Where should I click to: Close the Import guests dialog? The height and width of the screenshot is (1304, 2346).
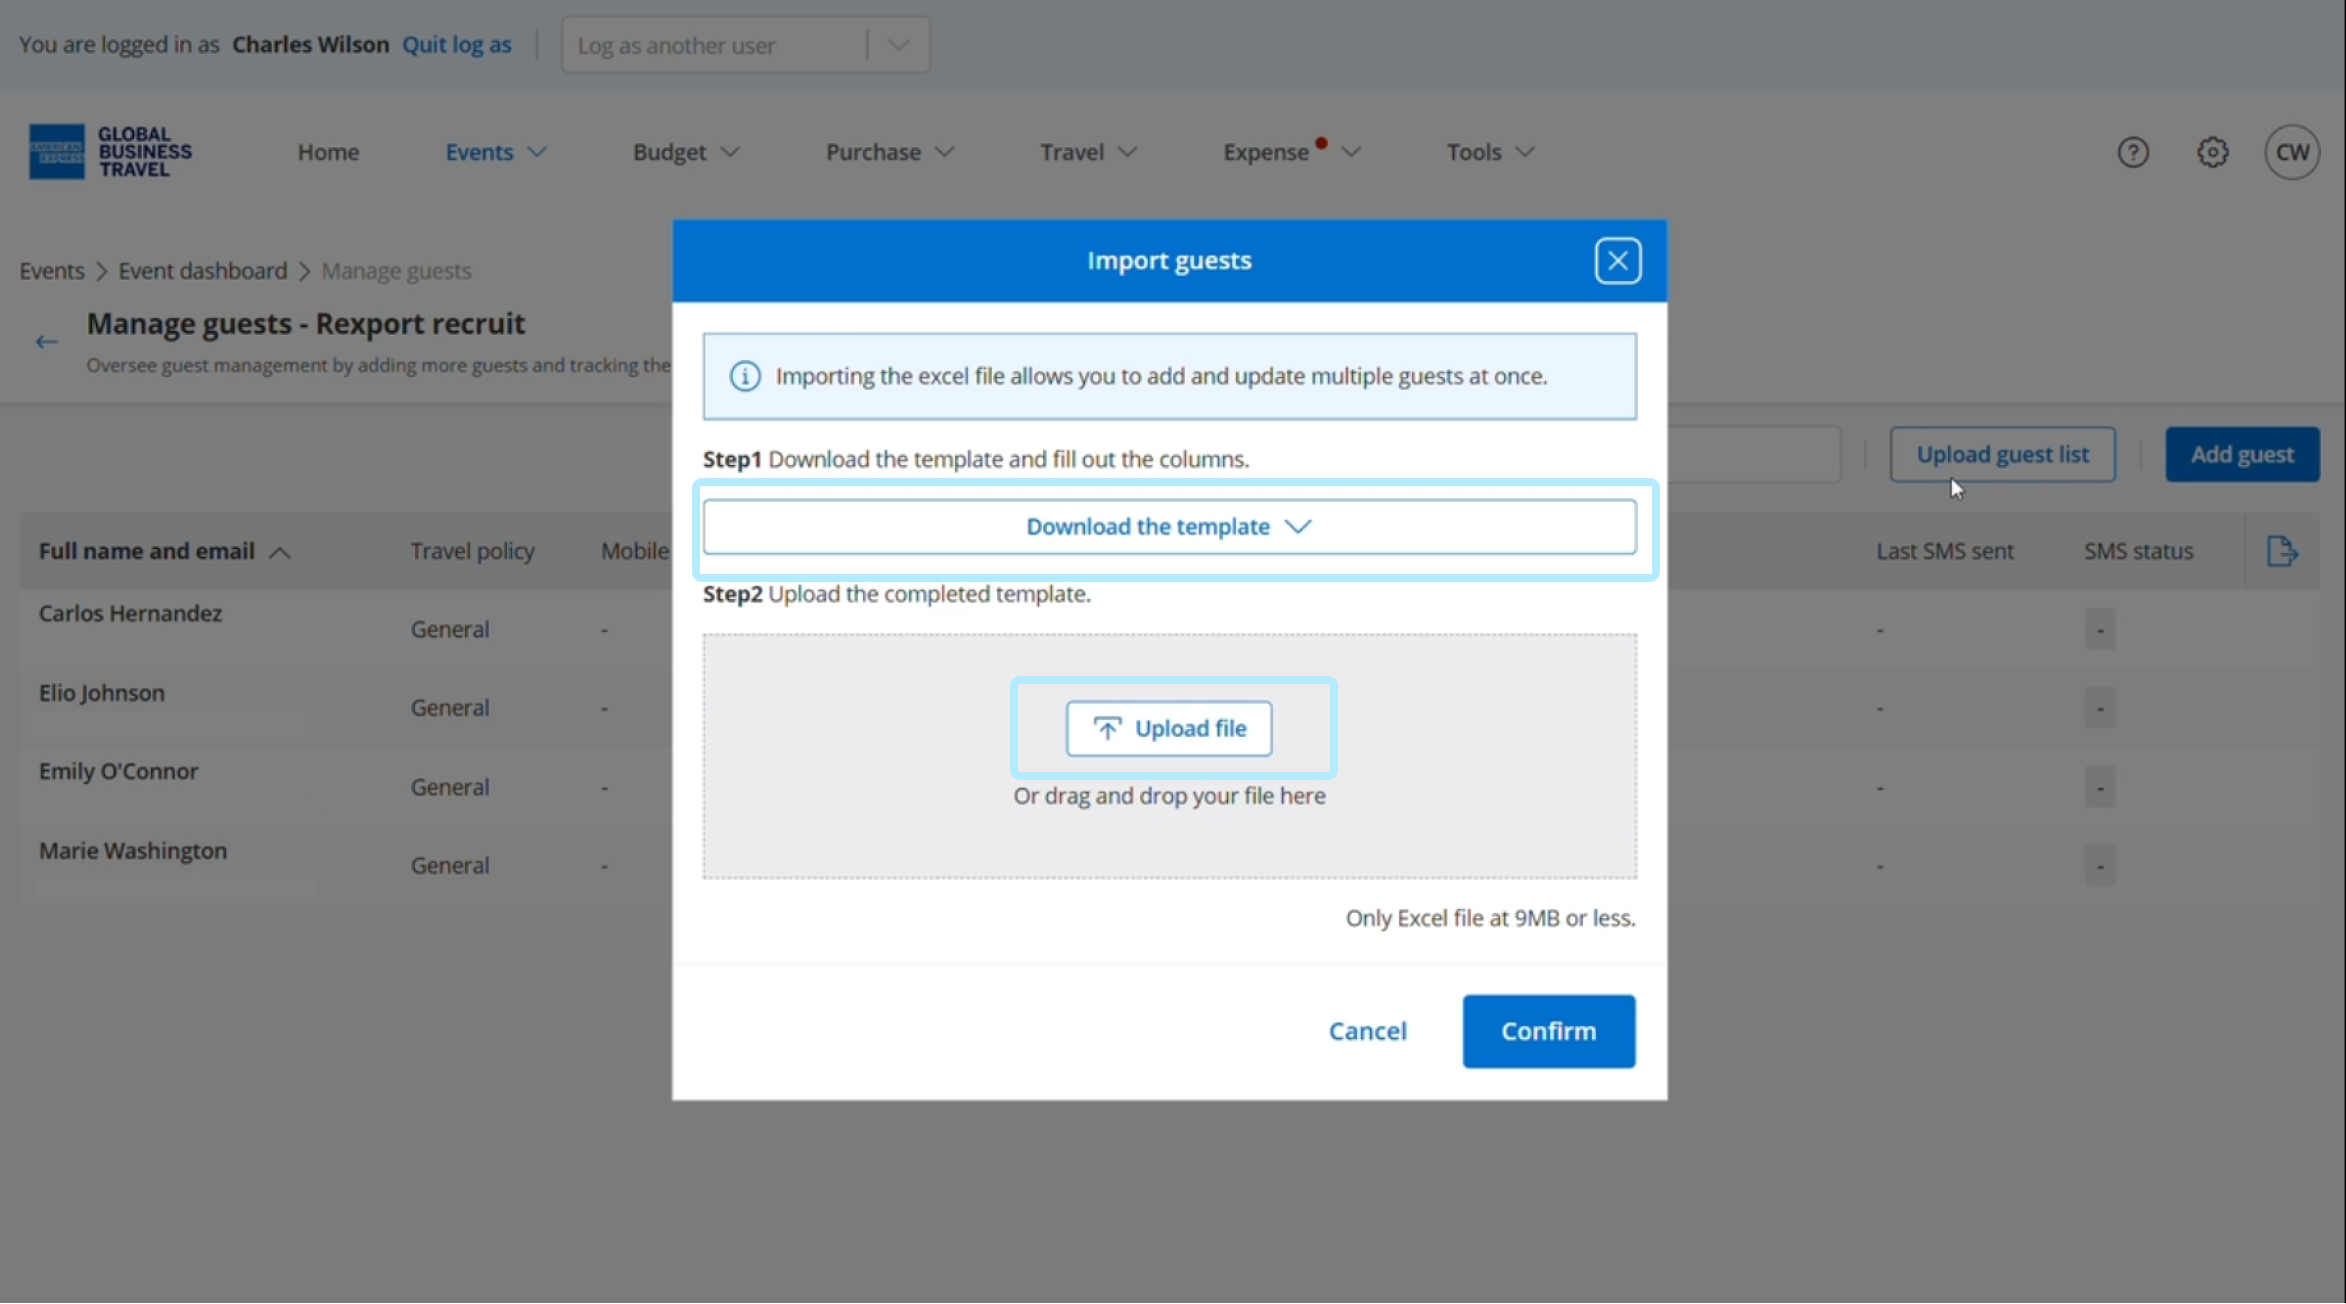click(x=1617, y=261)
